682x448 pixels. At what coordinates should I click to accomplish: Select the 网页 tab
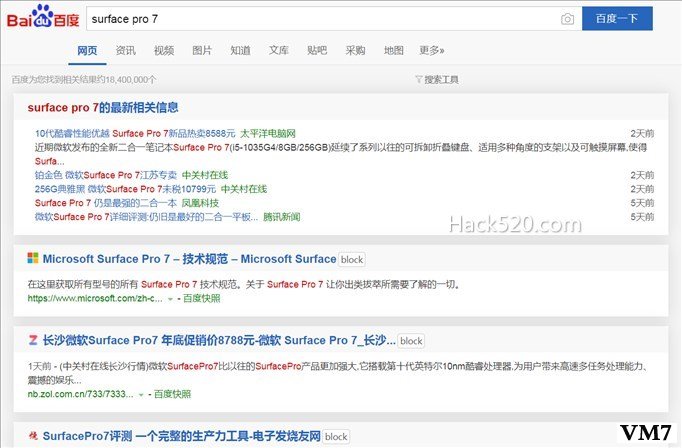click(x=87, y=50)
